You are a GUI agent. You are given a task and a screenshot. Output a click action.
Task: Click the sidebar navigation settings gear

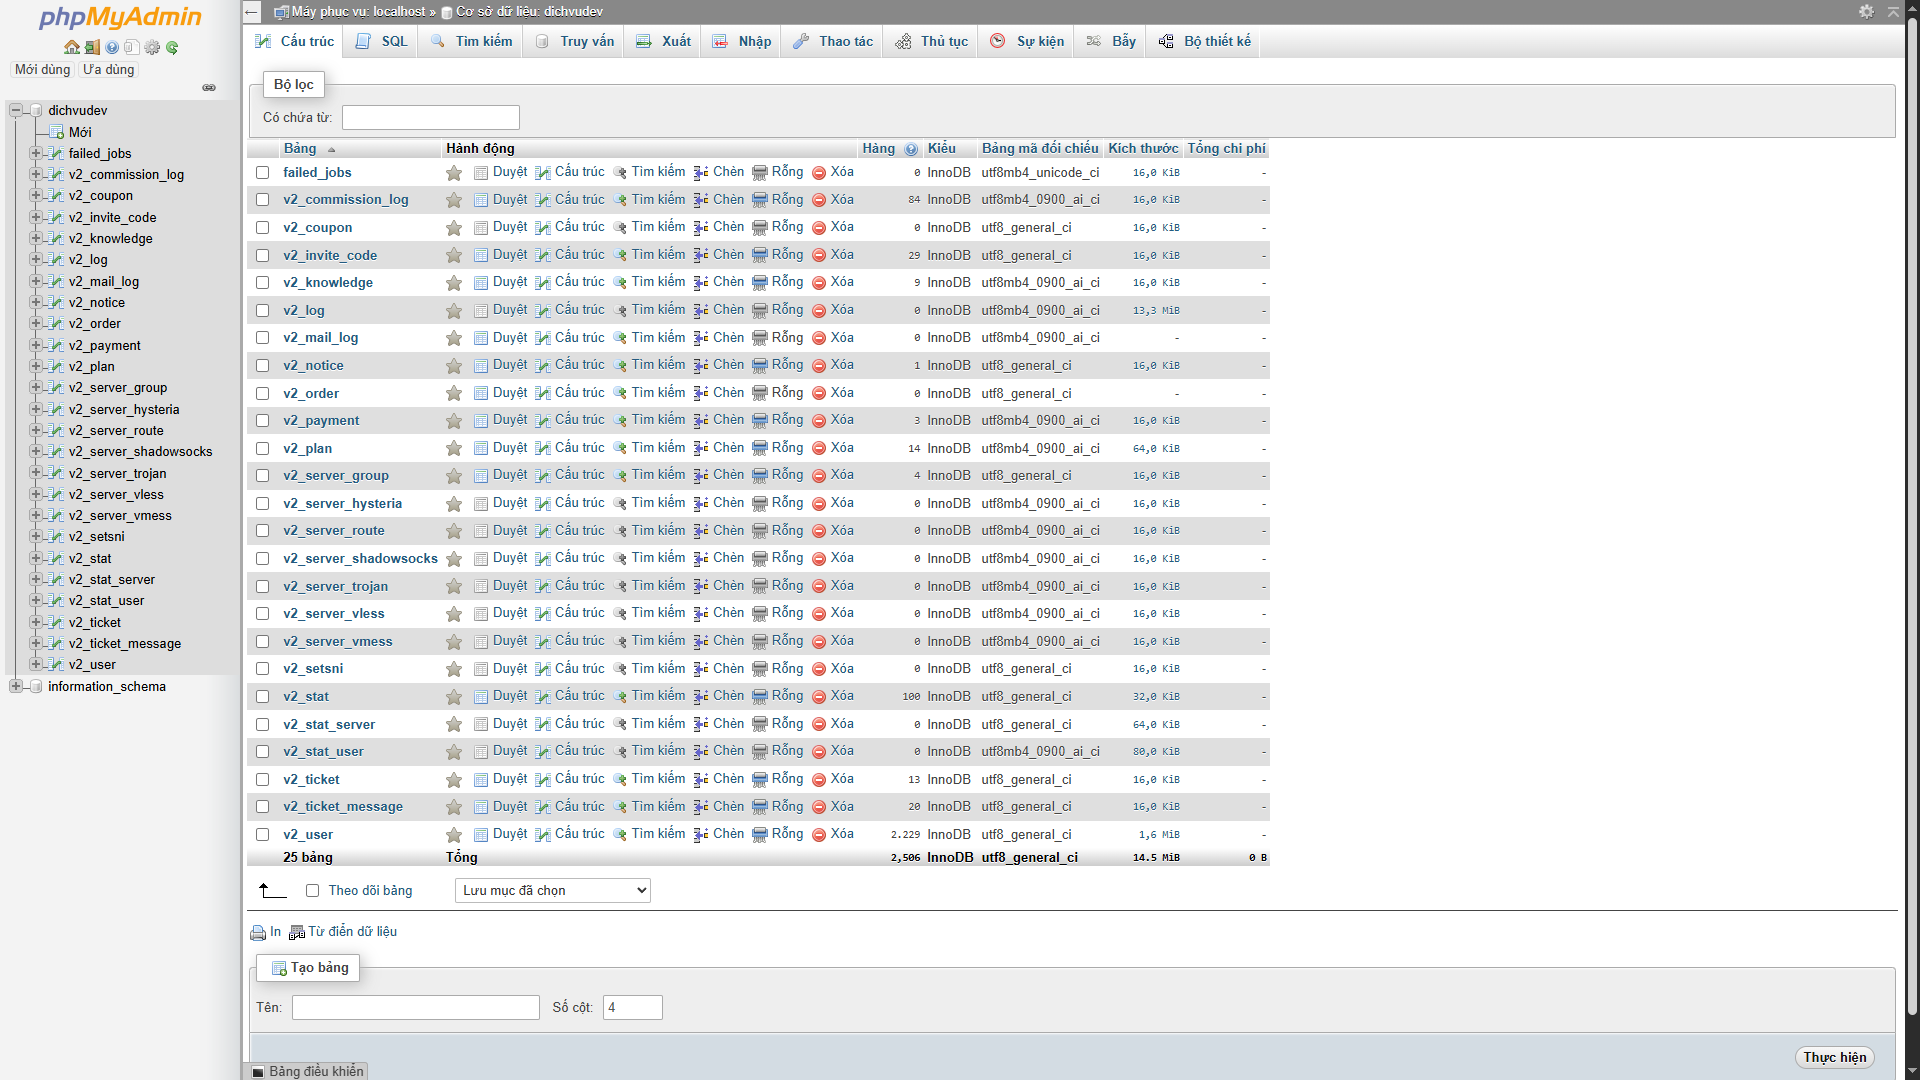(x=152, y=47)
